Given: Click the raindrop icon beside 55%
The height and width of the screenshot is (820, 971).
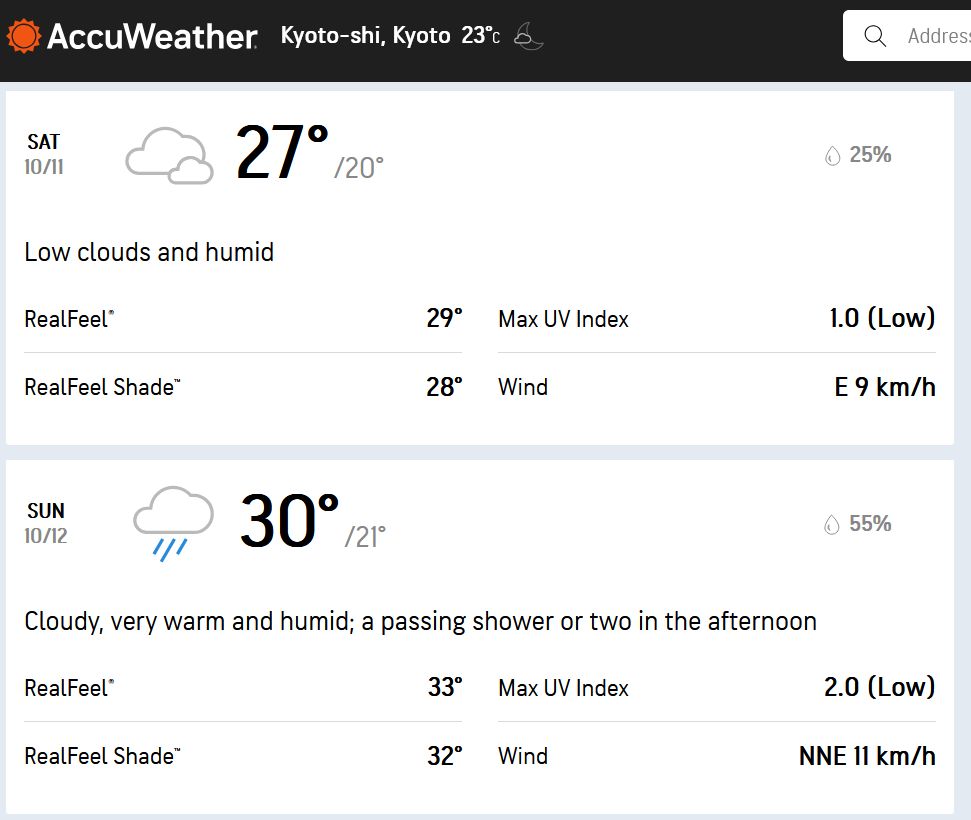Looking at the screenshot, I should (x=832, y=524).
